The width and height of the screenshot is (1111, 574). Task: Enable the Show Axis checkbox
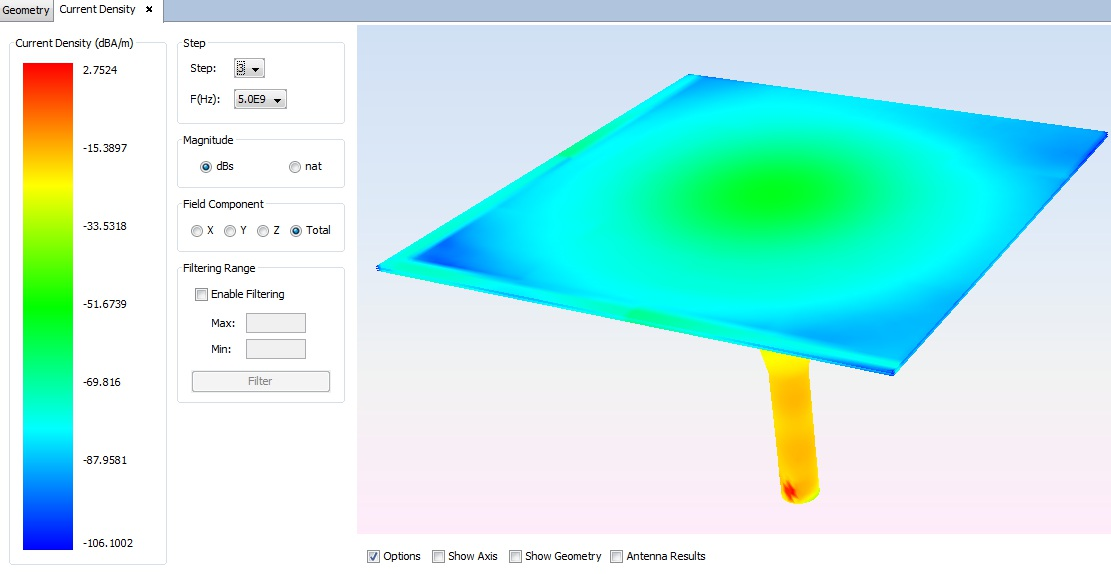tap(439, 557)
